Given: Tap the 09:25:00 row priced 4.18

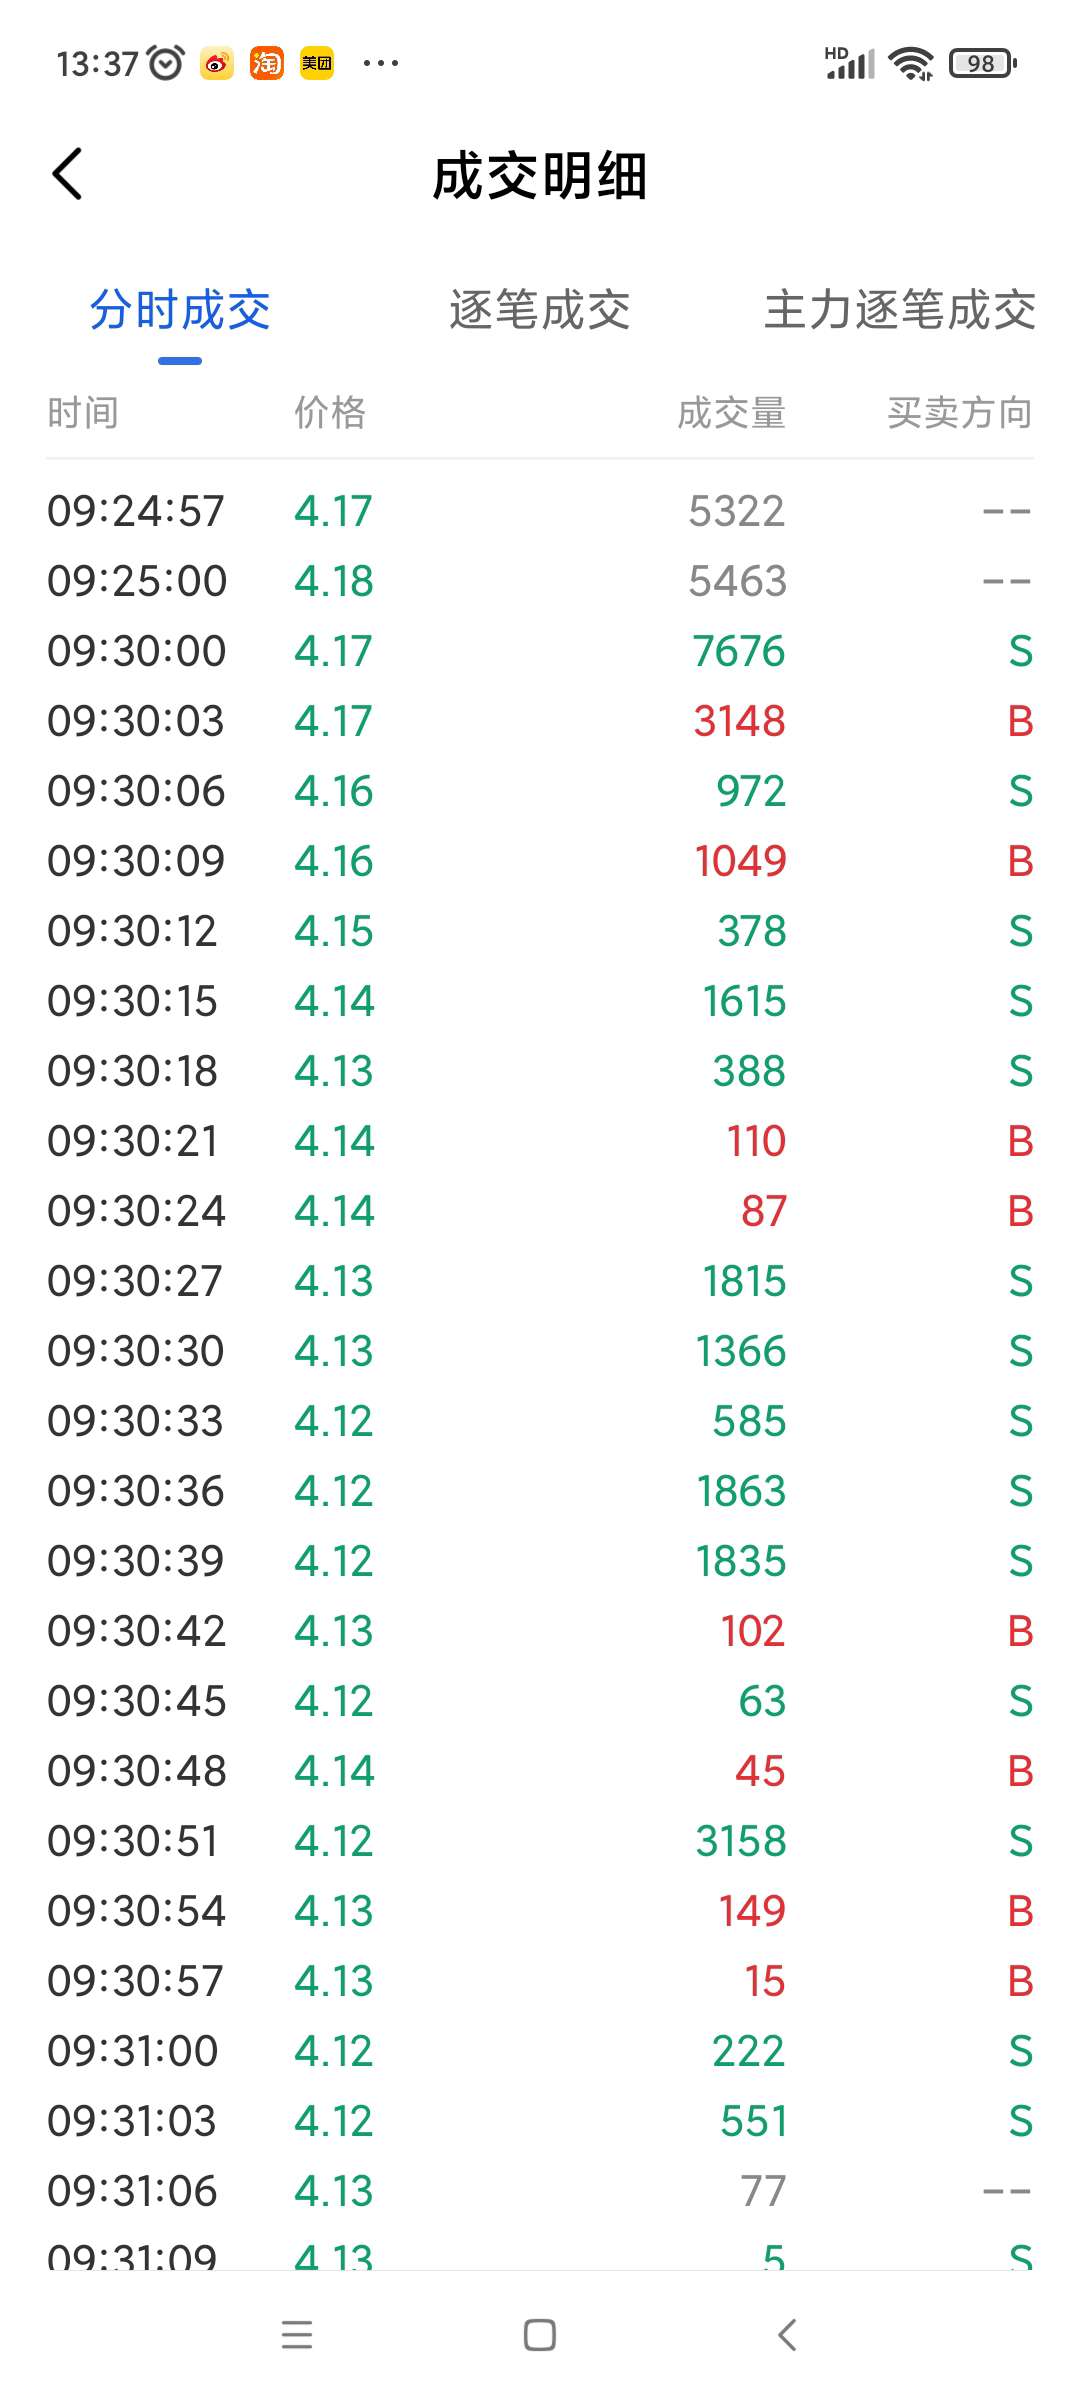Looking at the screenshot, I should (540, 581).
